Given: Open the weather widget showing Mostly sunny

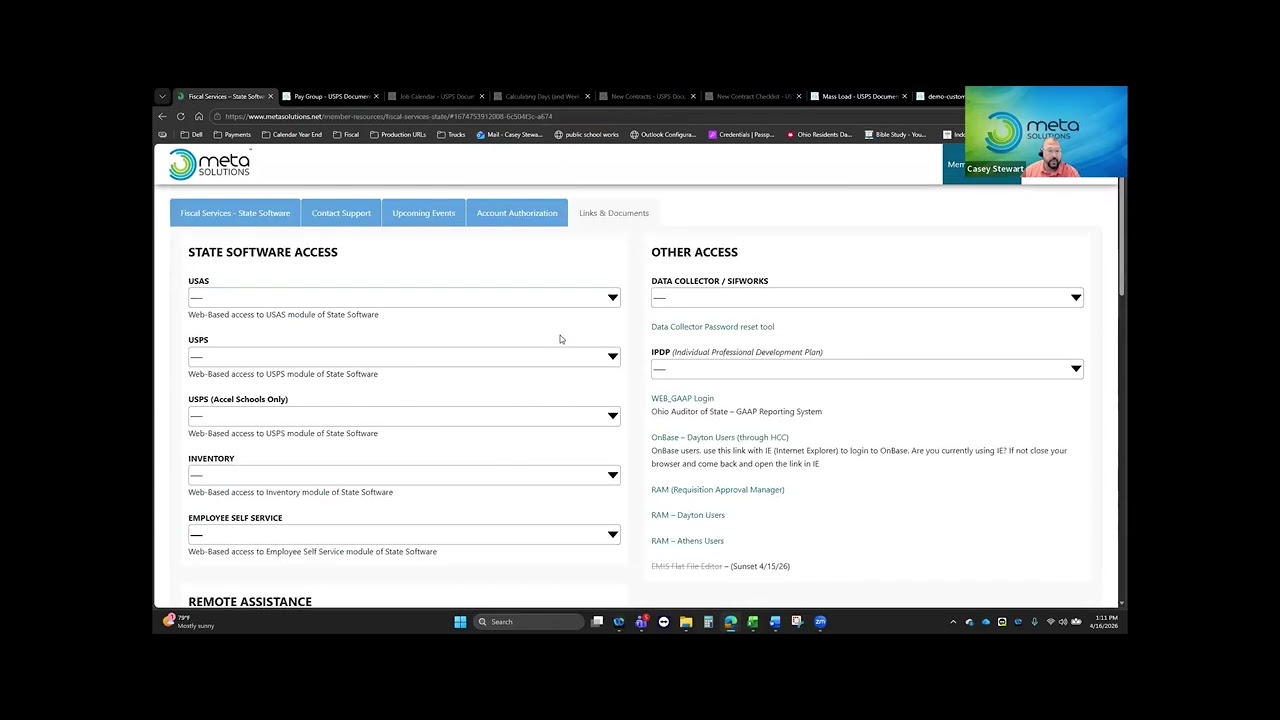Looking at the screenshot, I should click(189, 621).
